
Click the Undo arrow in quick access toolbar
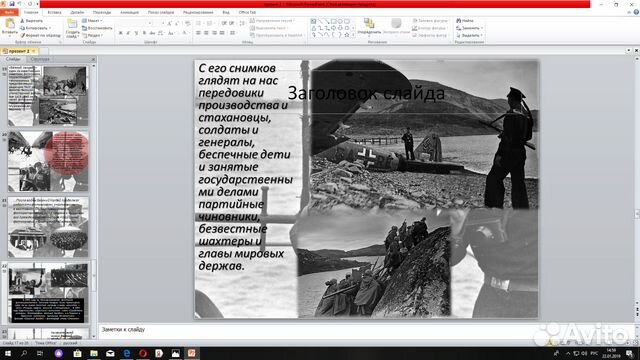(20, 4)
